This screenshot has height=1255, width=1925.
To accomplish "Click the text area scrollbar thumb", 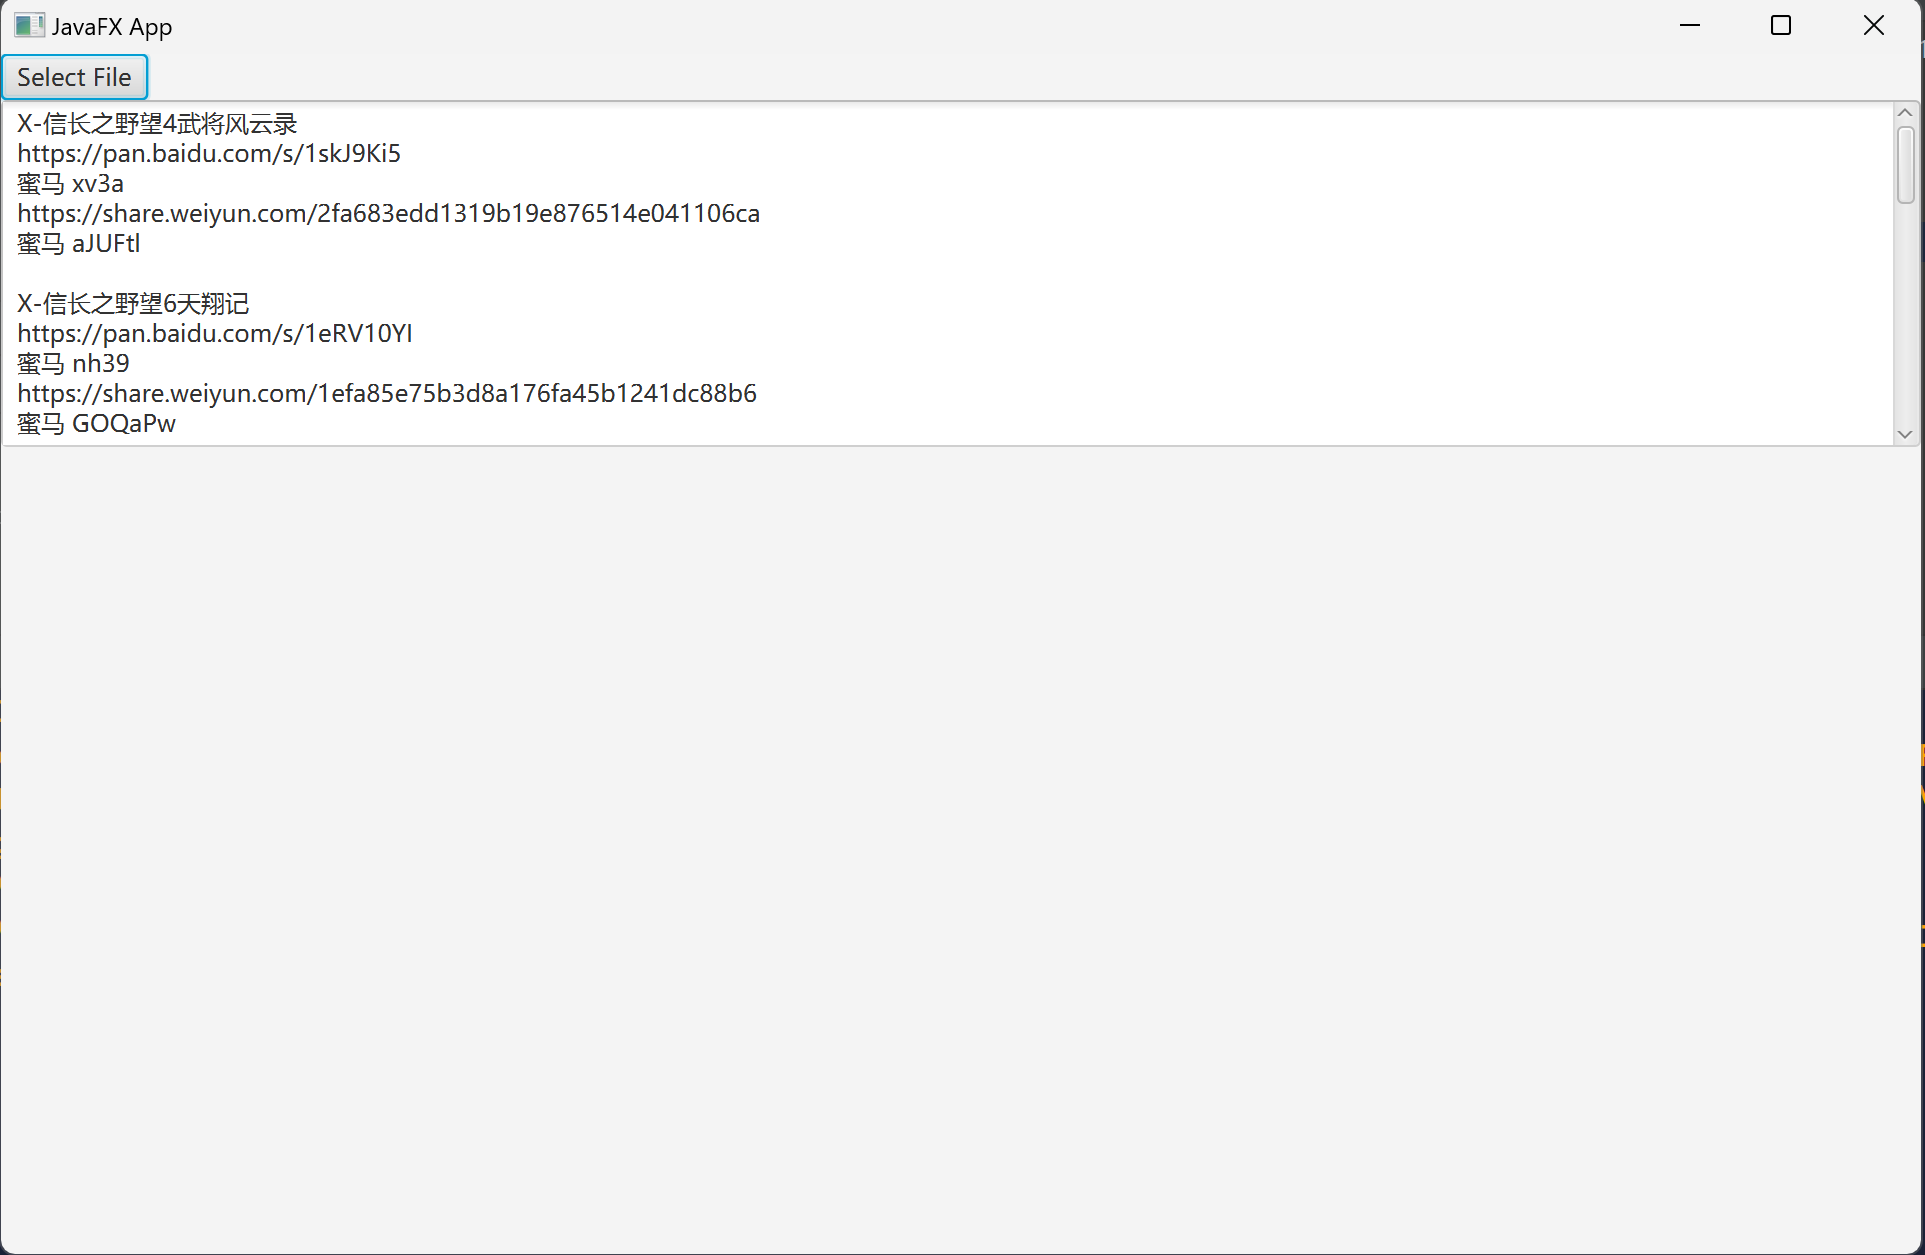I will click(1905, 165).
